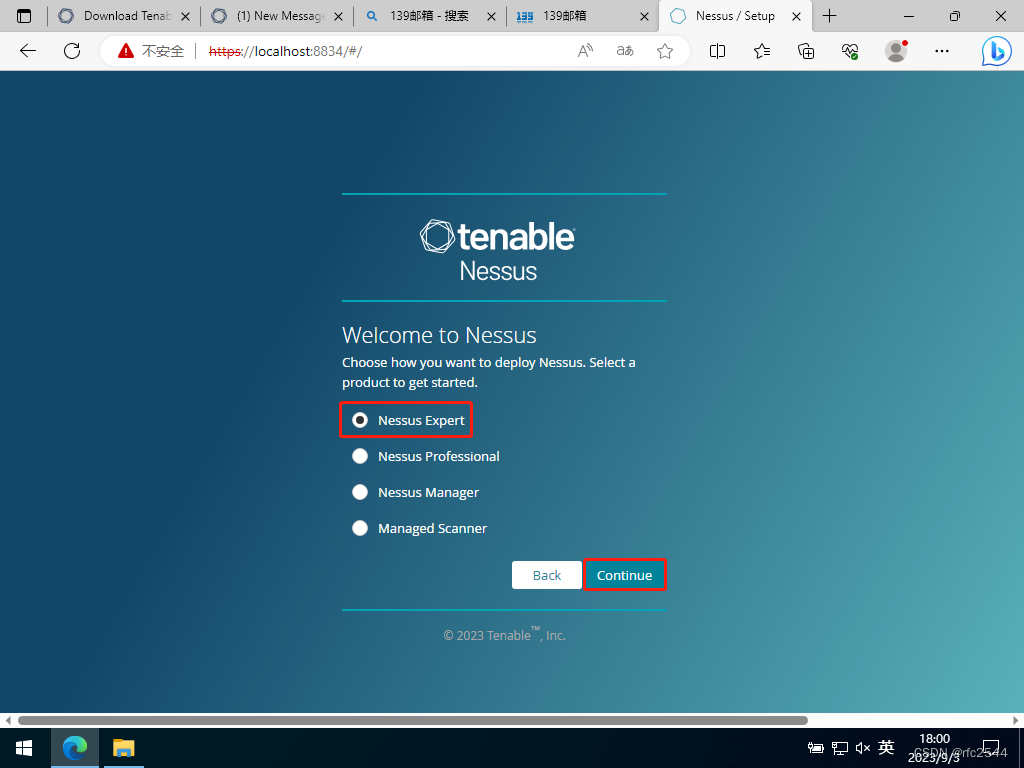Pick the Managed Scanner option
1024x768 pixels.
tap(360, 528)
